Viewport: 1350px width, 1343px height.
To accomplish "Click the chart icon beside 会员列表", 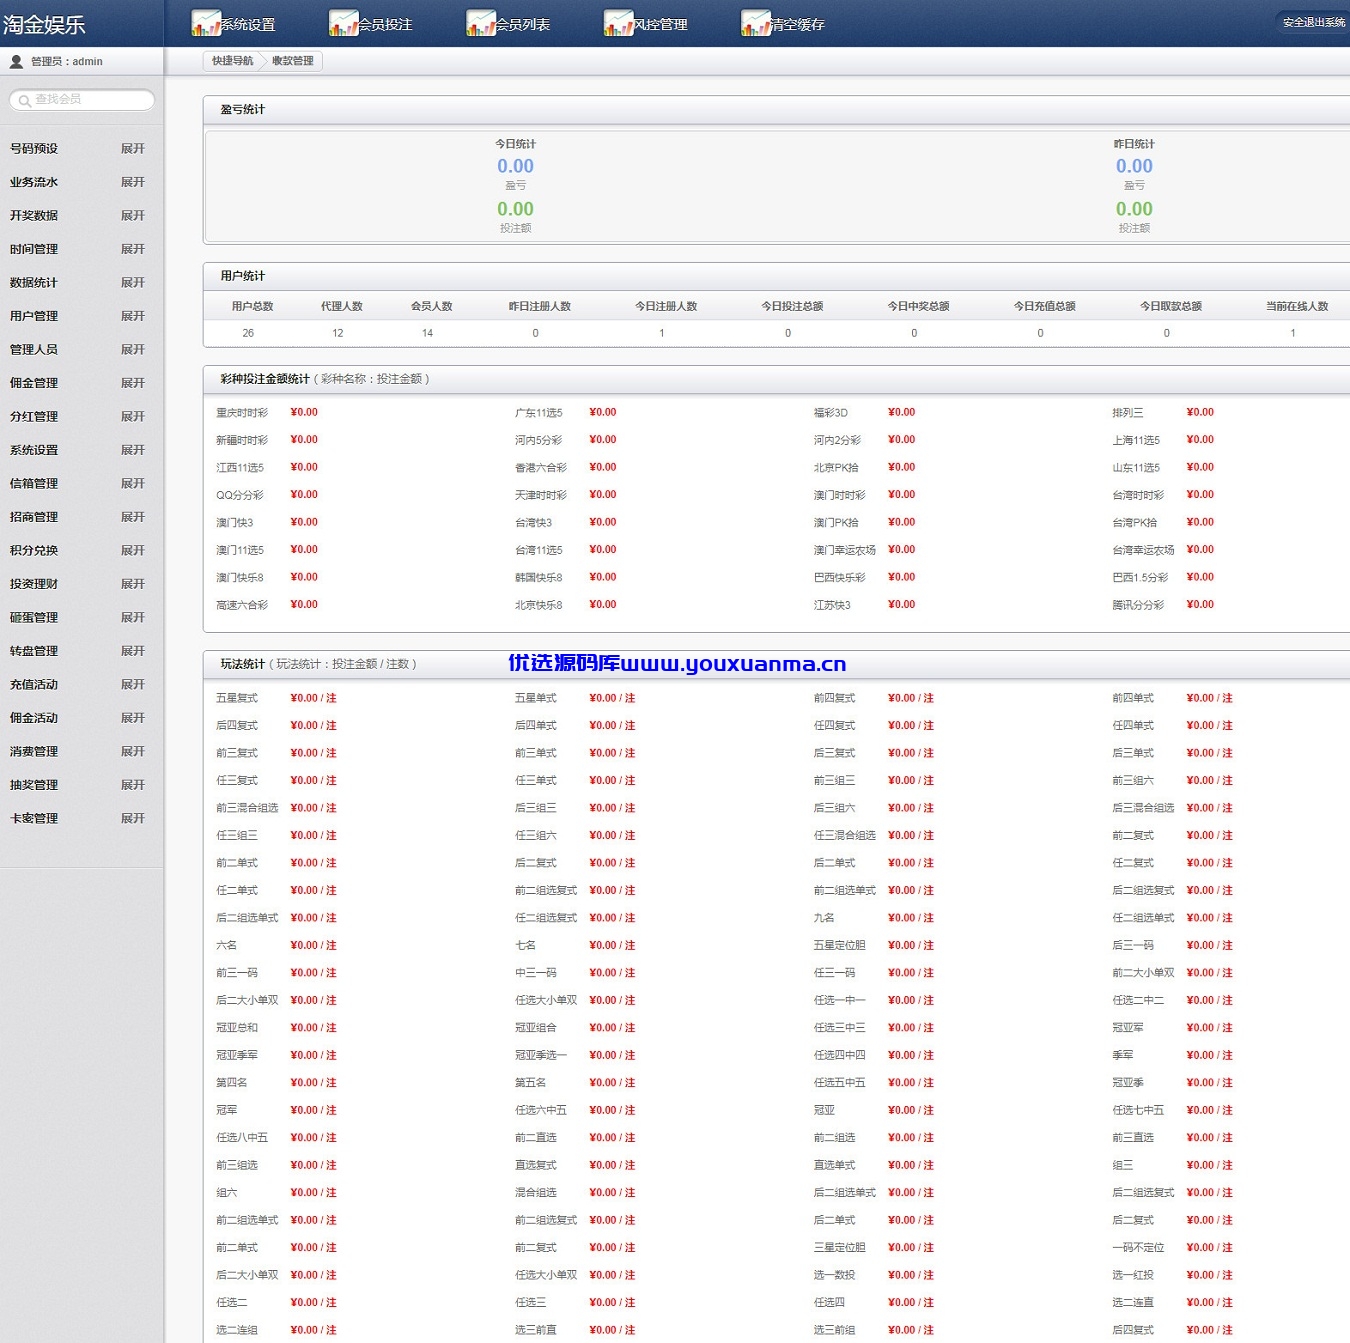I will (x=481, y=23).
